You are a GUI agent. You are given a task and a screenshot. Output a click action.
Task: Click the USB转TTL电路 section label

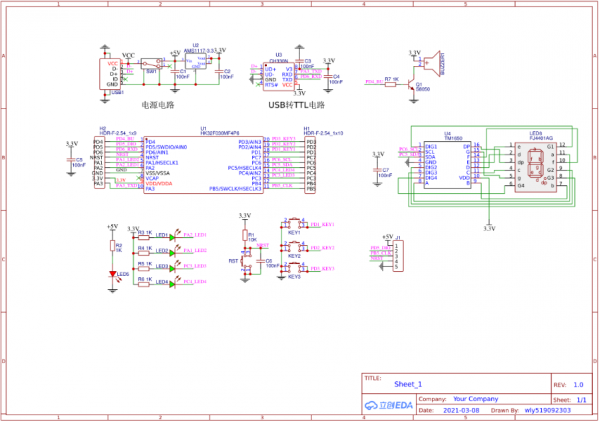click(x=296, y=104)
